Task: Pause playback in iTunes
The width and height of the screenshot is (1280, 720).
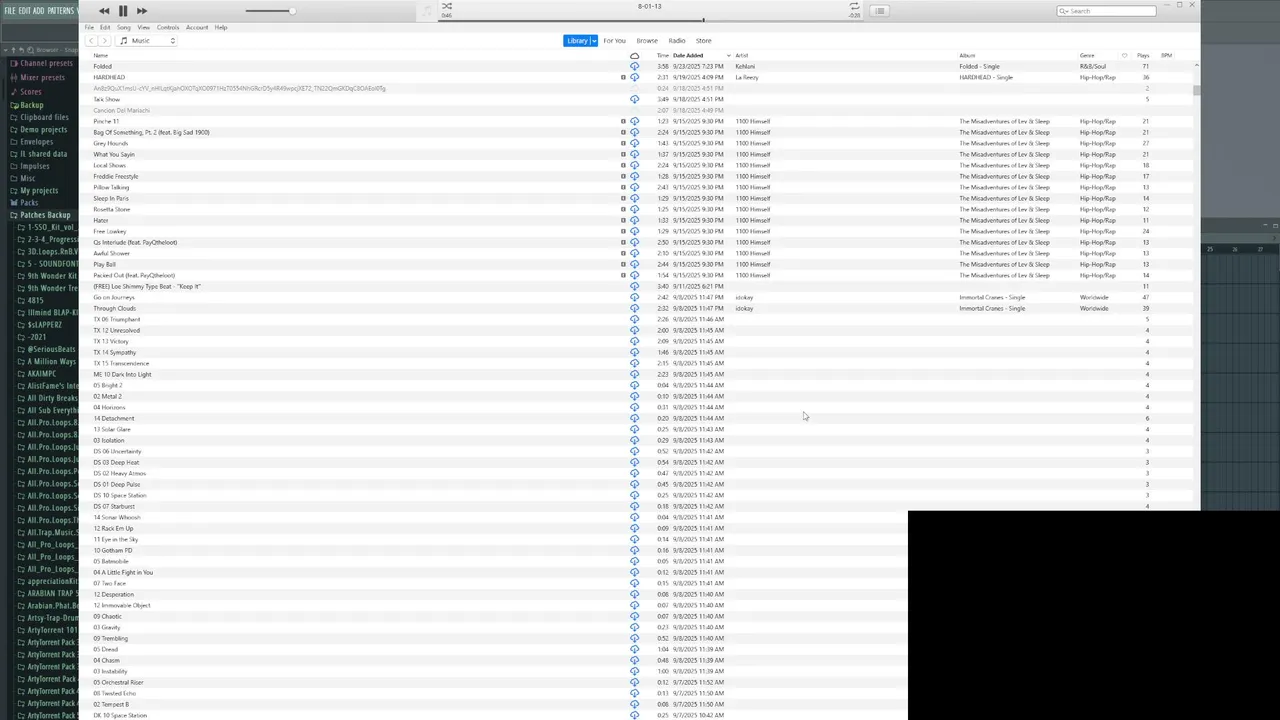Action: 123,11
